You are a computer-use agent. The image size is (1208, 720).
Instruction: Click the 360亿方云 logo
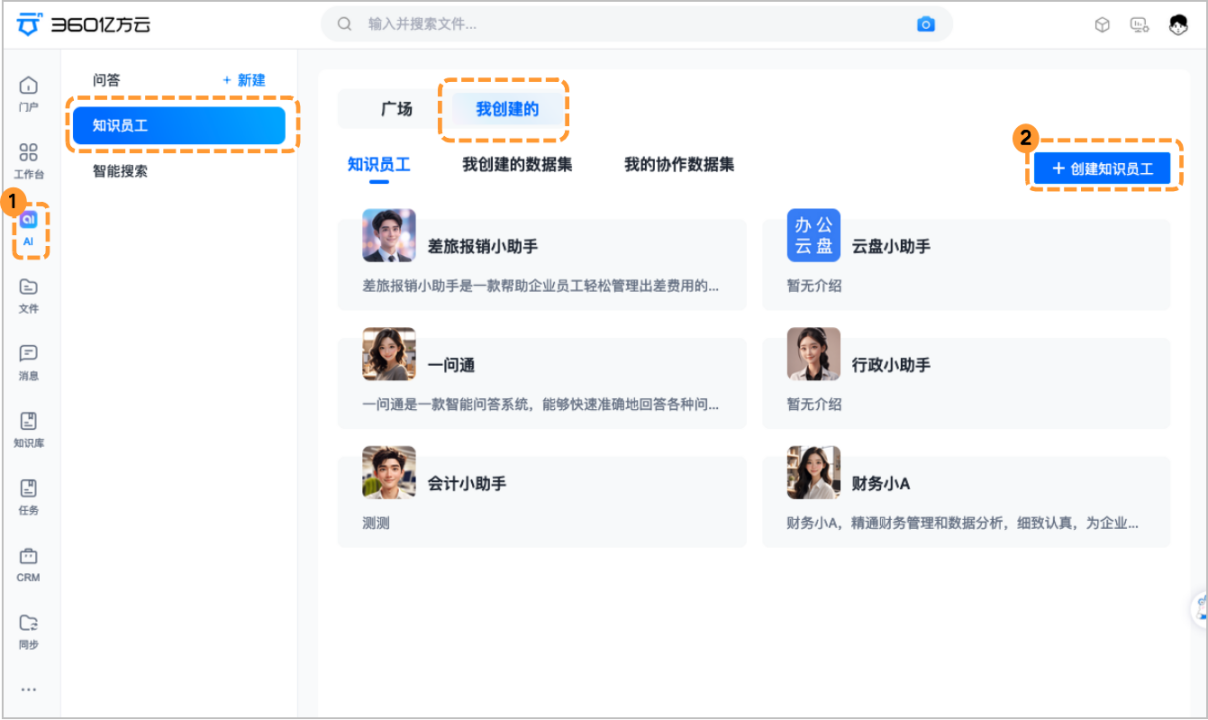pyautogui.click(x=84, y=24)
